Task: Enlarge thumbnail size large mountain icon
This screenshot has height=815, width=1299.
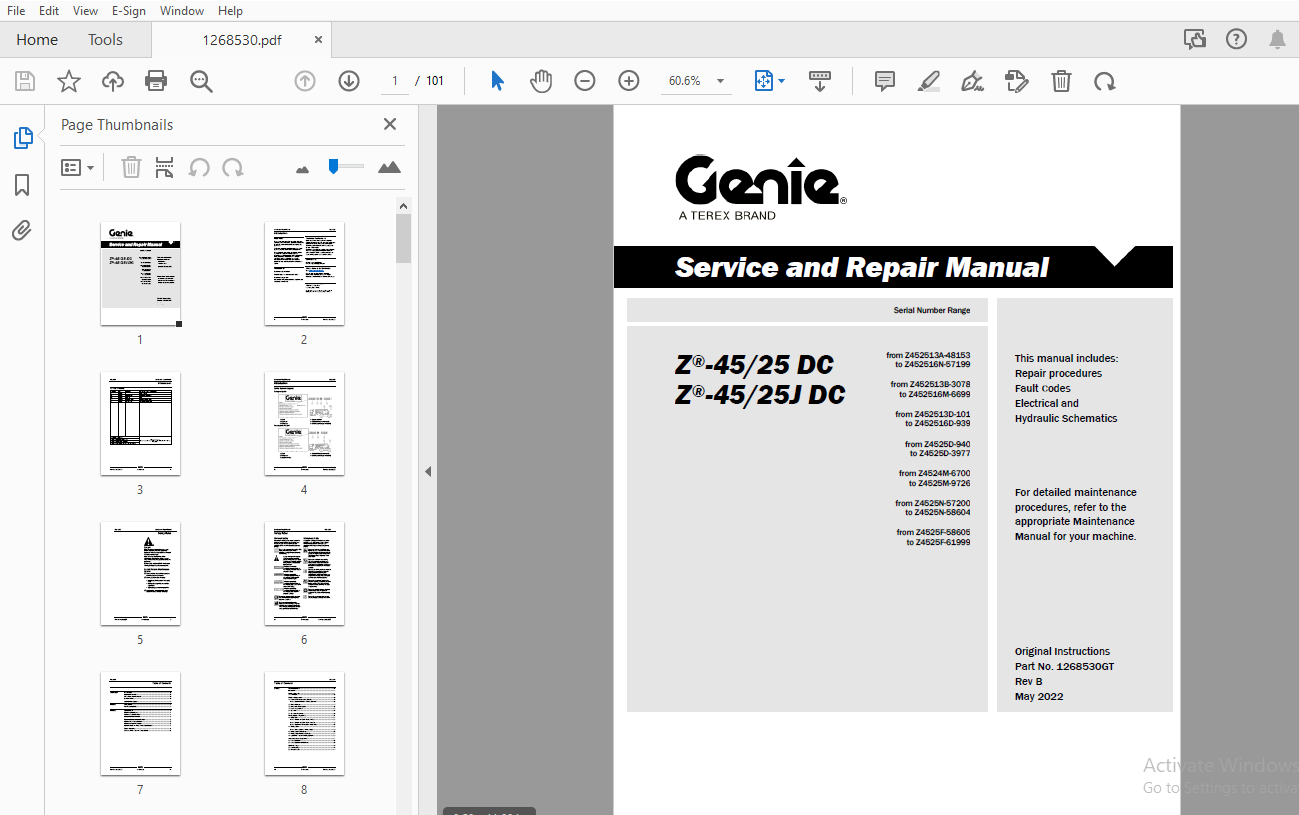Action: (x=389, y=167)
